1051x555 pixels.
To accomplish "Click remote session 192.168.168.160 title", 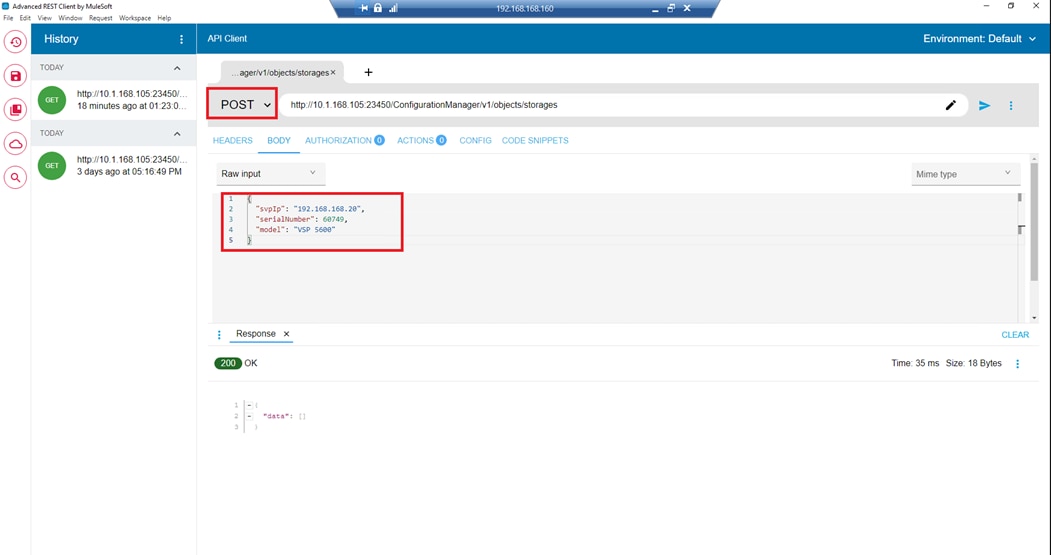I will click(x=524, y=9).
